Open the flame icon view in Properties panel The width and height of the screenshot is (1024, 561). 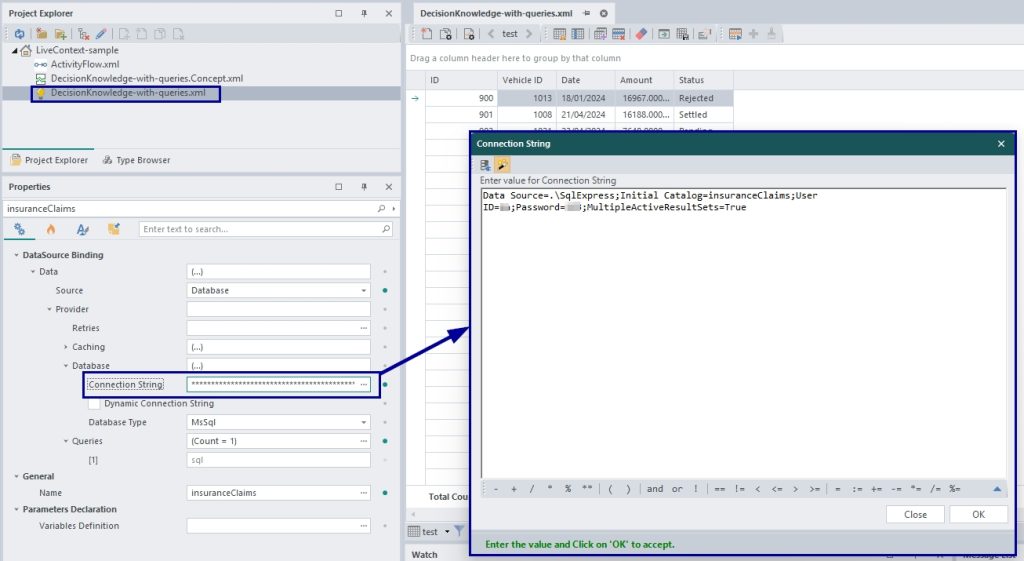51,229
